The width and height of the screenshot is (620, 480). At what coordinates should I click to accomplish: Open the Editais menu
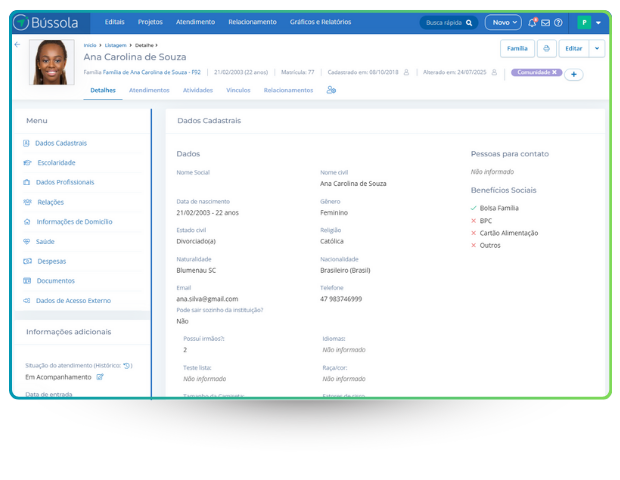[115, 22]
